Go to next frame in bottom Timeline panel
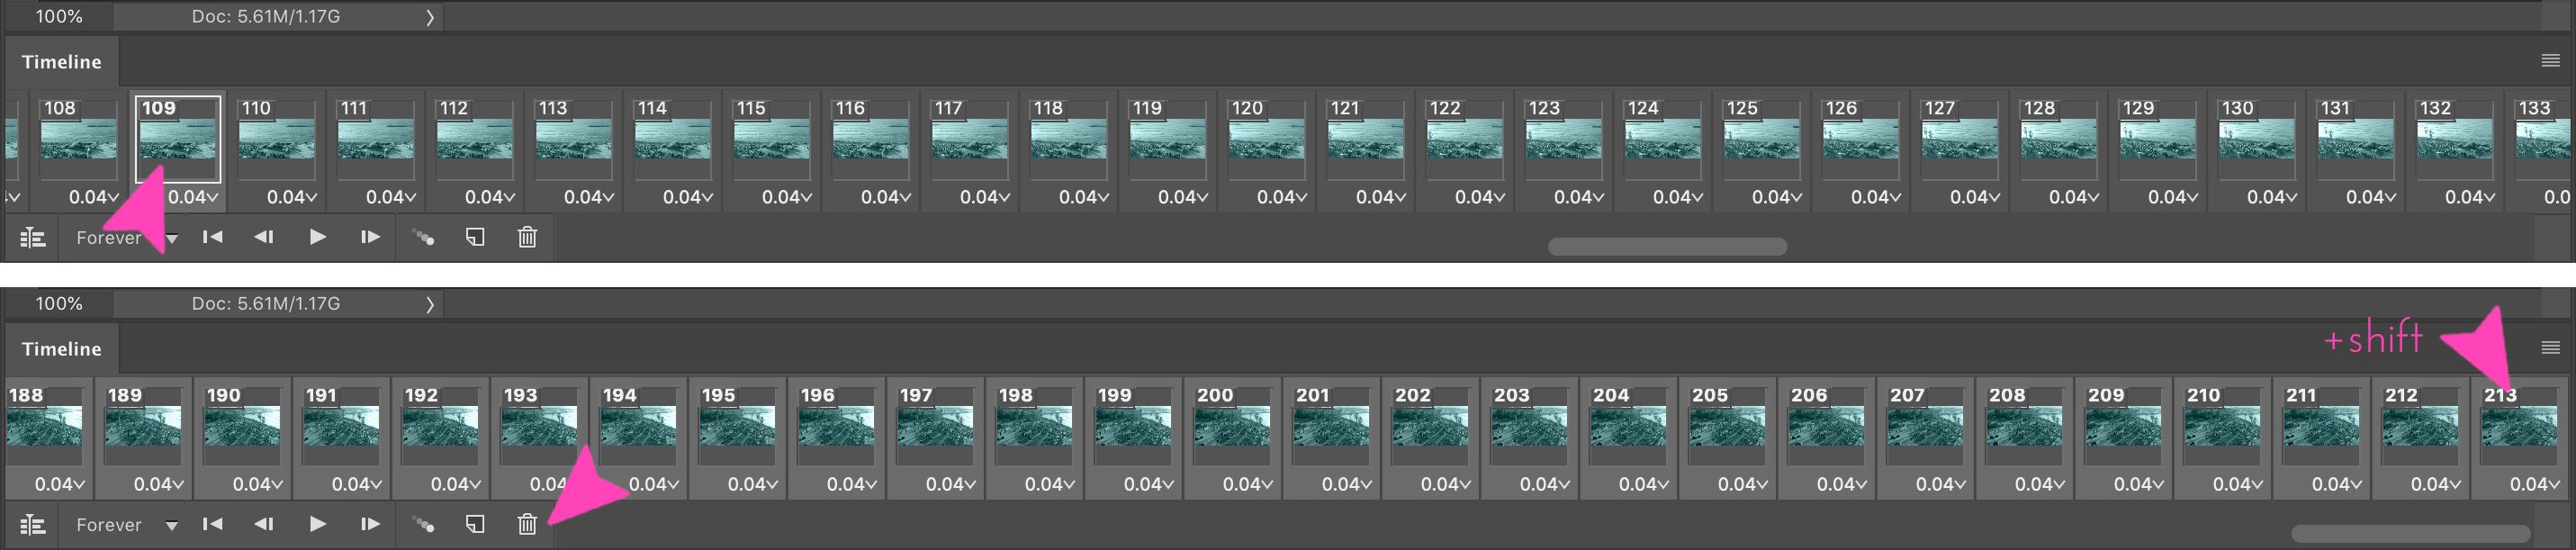 tap(370, 524)
